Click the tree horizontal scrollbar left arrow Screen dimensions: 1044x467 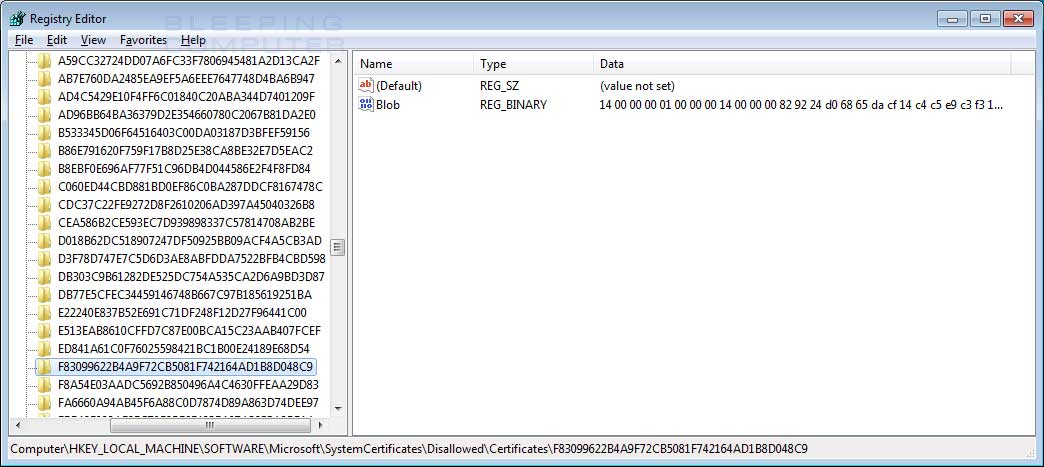pos(18,424)
